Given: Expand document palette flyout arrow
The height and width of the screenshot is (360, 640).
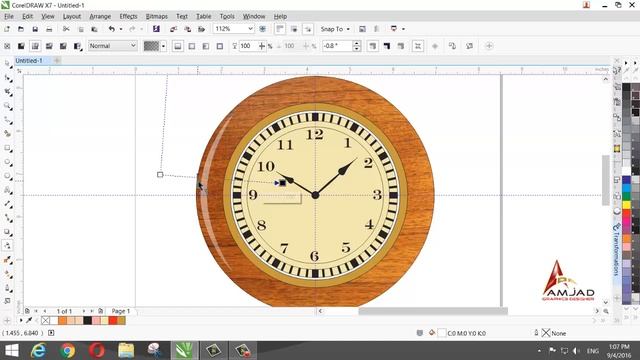Looking at the screenshot, I should tap(21, 320).
